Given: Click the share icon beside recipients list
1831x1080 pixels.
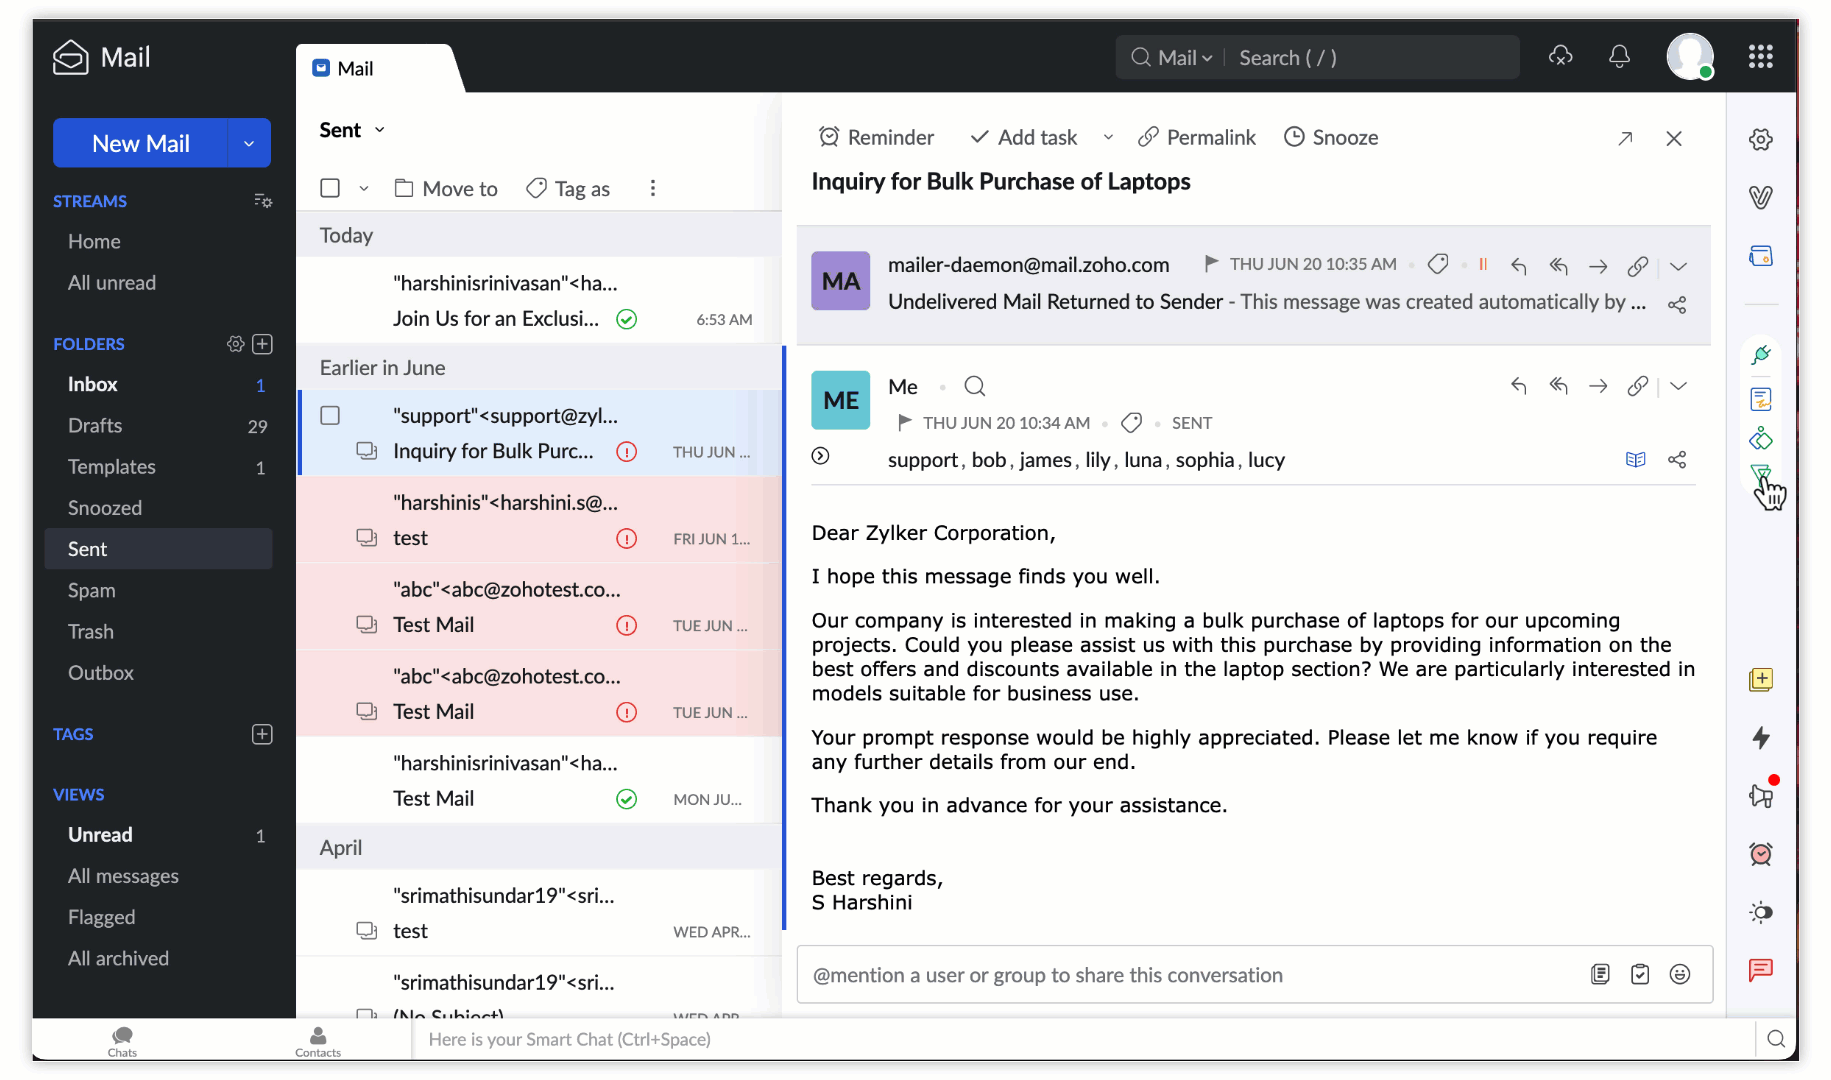Looking at the screenshot, I should pyautogui.click(x=1677, y=460).
